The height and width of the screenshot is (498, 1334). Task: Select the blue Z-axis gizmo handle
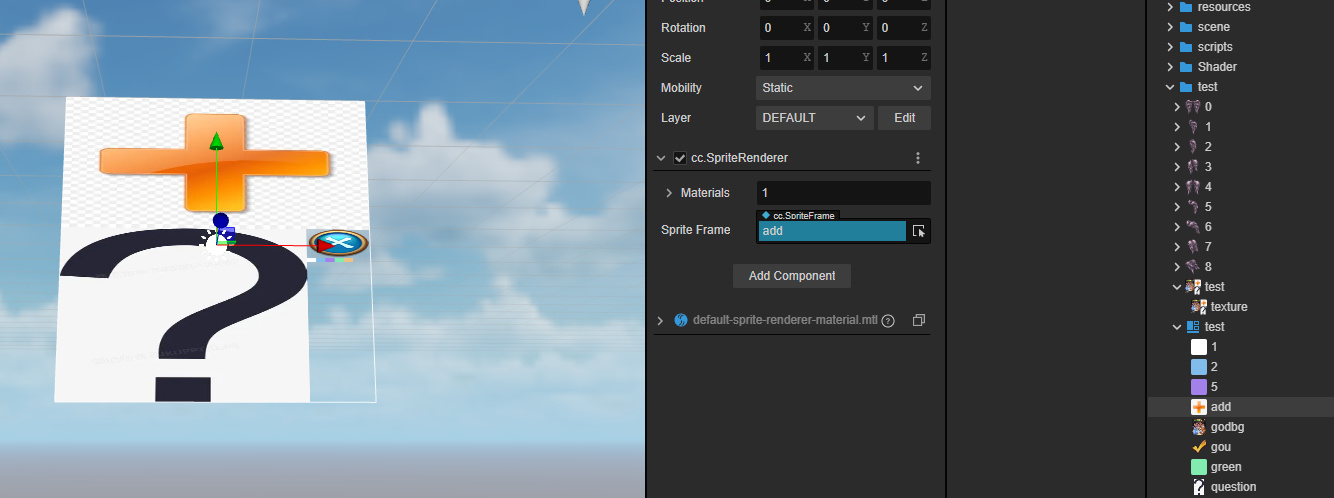pyautogui.click(x=221, y=220)
